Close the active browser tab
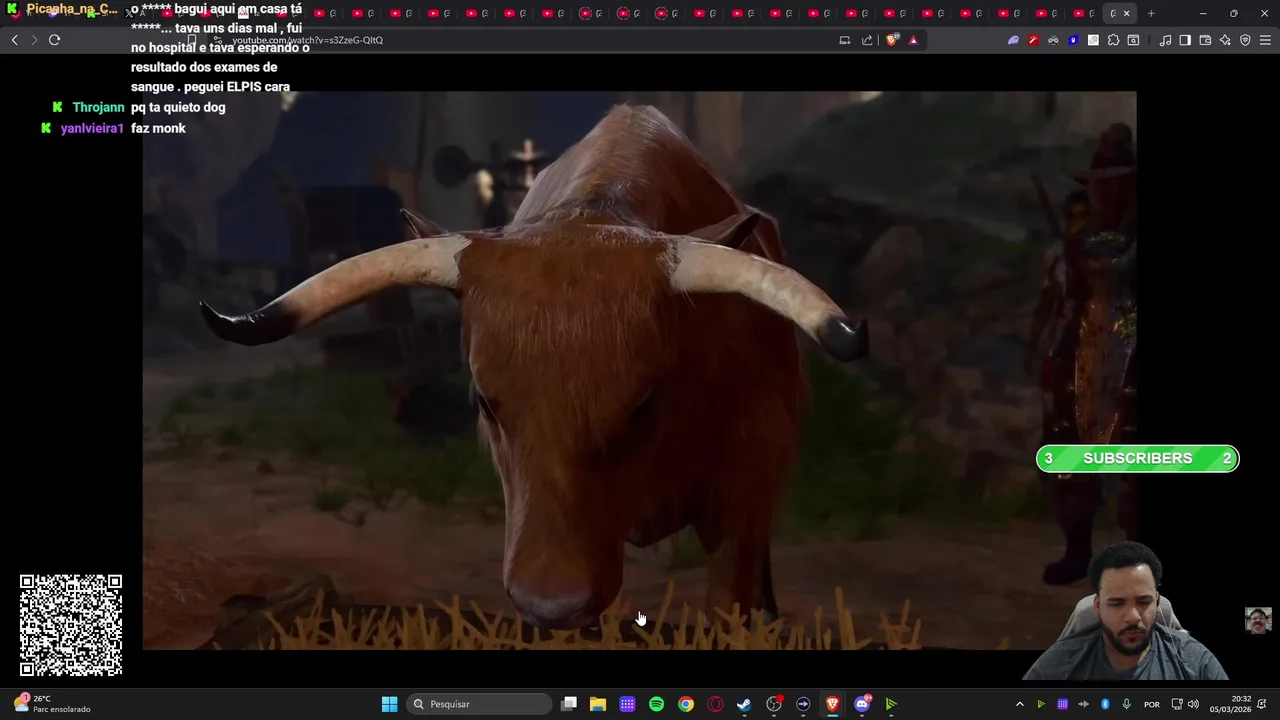Viewport: 1280px width, 720px height. (x=1126, y=13)
